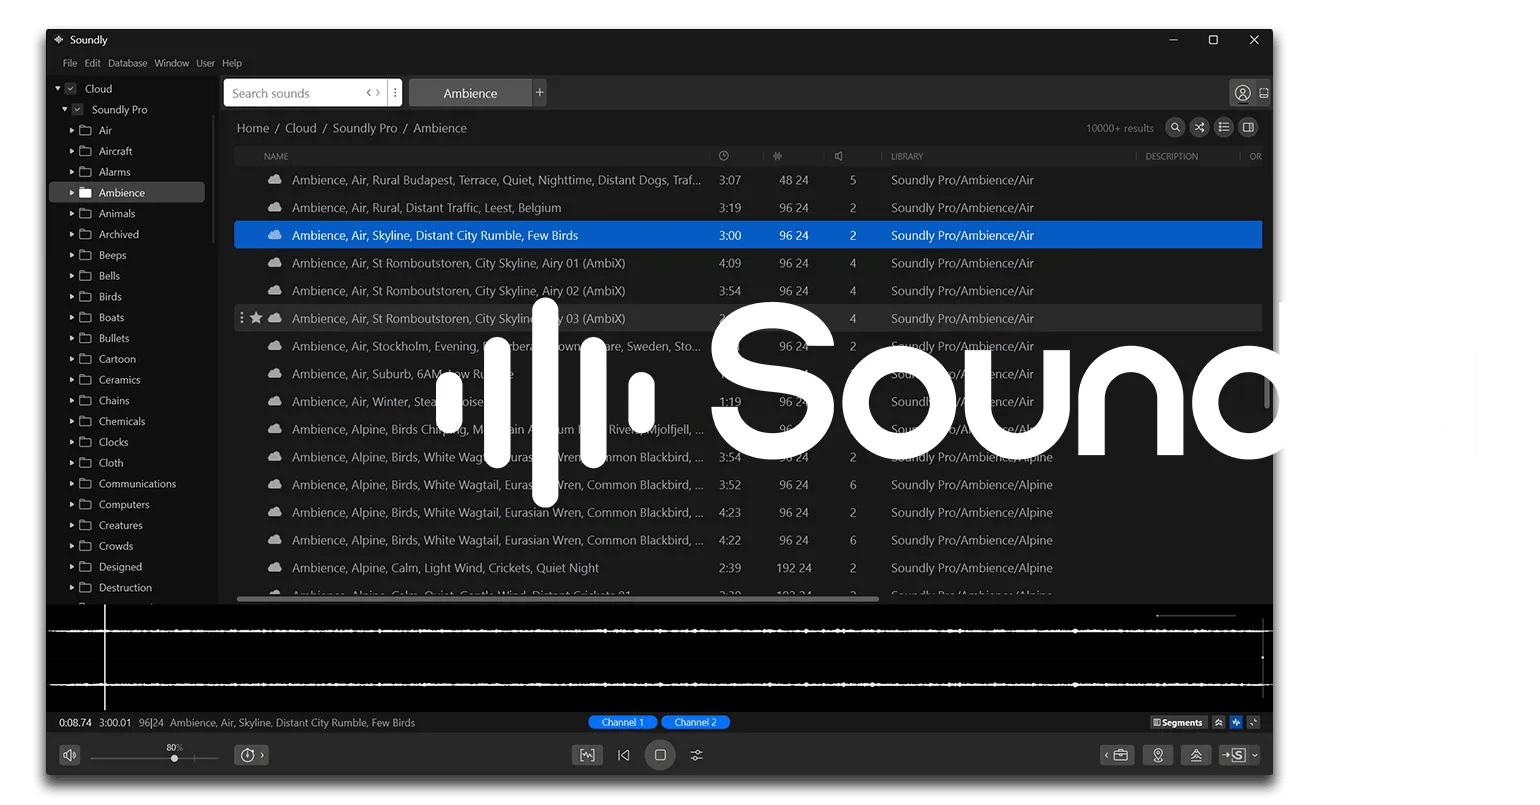
Task: Uncheck the Soundly Pro checkbox
Action: (x=78, y=110)
